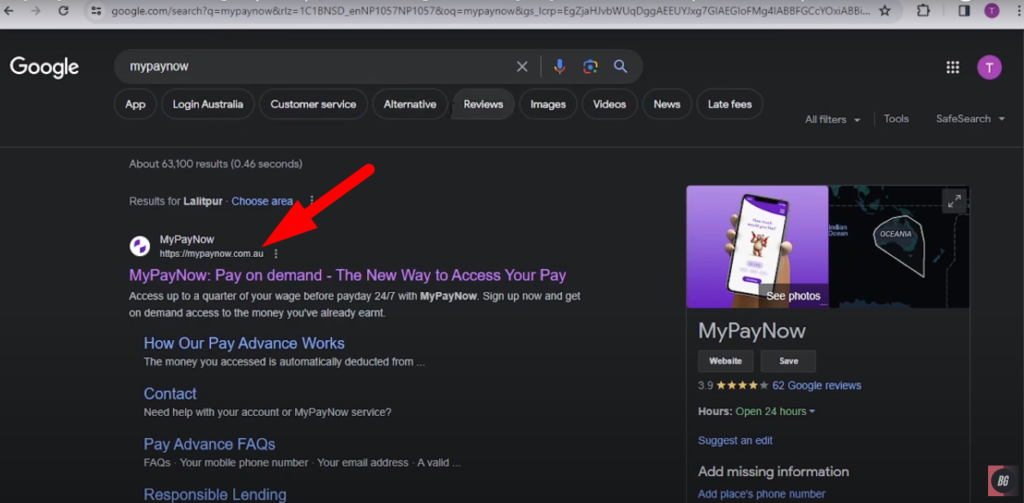Click in the Google search input field

310,66
